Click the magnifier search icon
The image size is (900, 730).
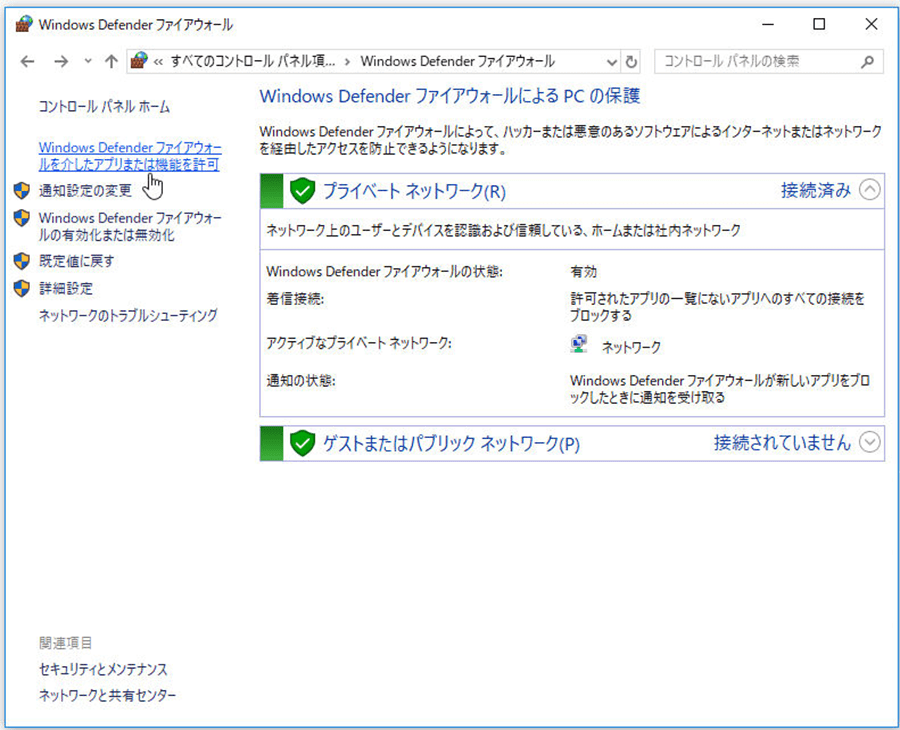(x=868, y=61)
